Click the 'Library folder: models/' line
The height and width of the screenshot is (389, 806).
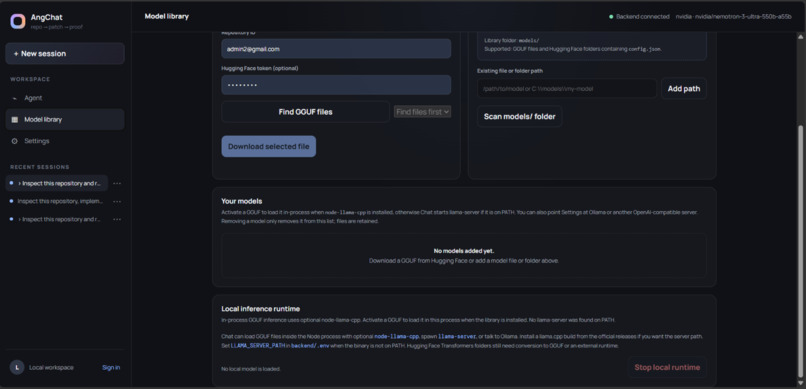(512, 40)
